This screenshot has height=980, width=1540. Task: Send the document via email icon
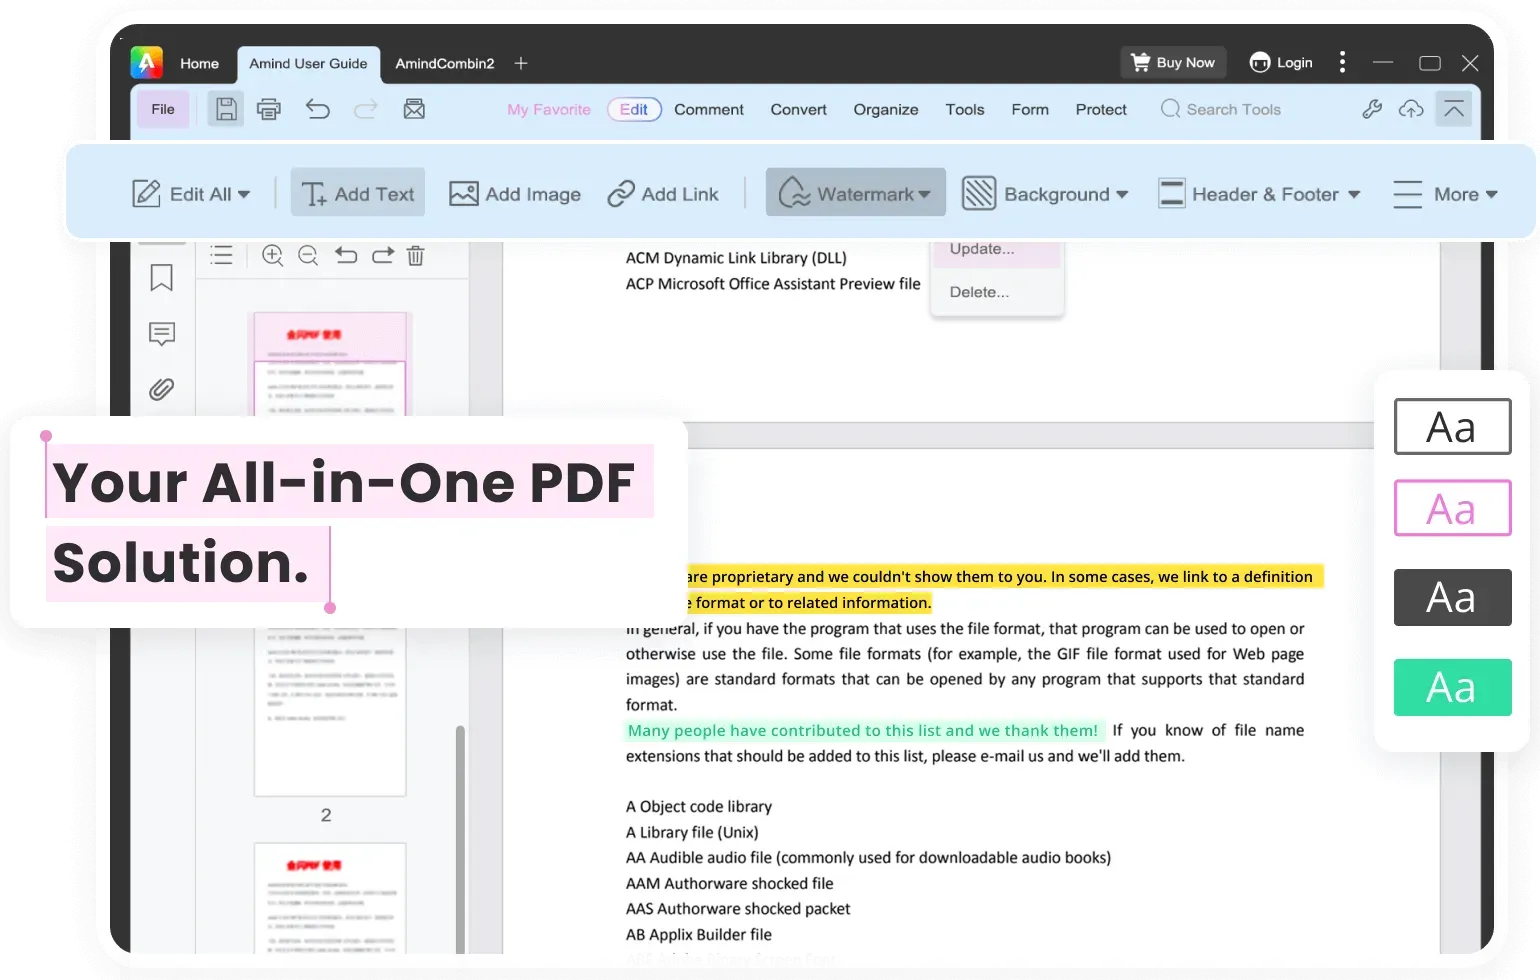tap(414, 109)
